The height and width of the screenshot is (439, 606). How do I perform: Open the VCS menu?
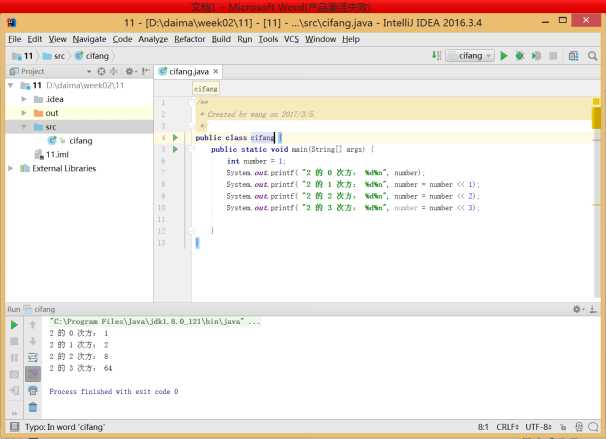point(291,39)
